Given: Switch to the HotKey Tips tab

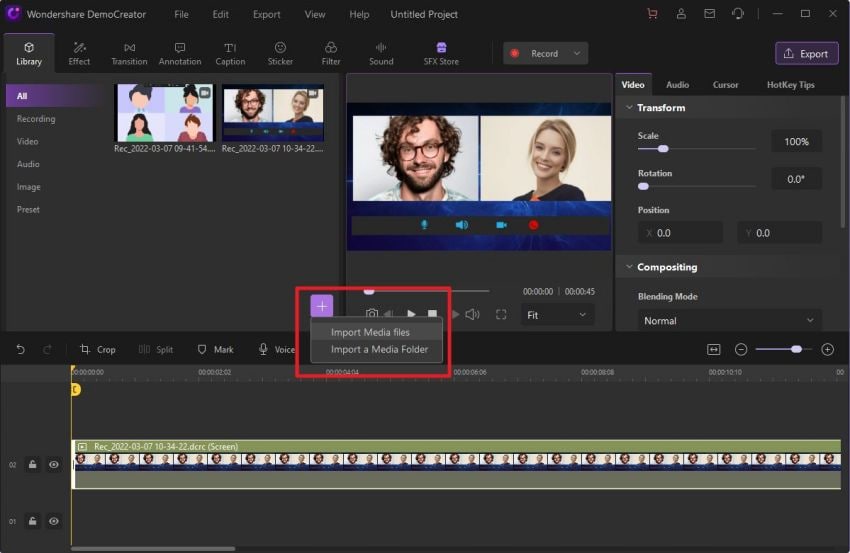Looking at the screenshot, I should click(790, 85).
